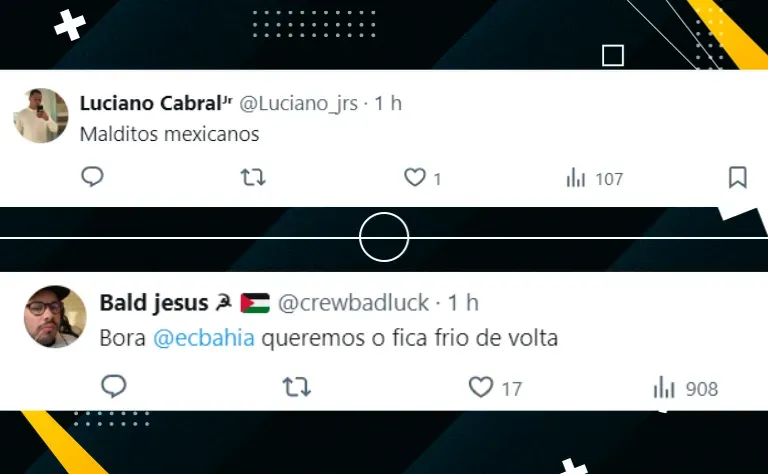Retweet the "Malditos mexicanos" post
The image size is (768, 474).
(253, 177)
